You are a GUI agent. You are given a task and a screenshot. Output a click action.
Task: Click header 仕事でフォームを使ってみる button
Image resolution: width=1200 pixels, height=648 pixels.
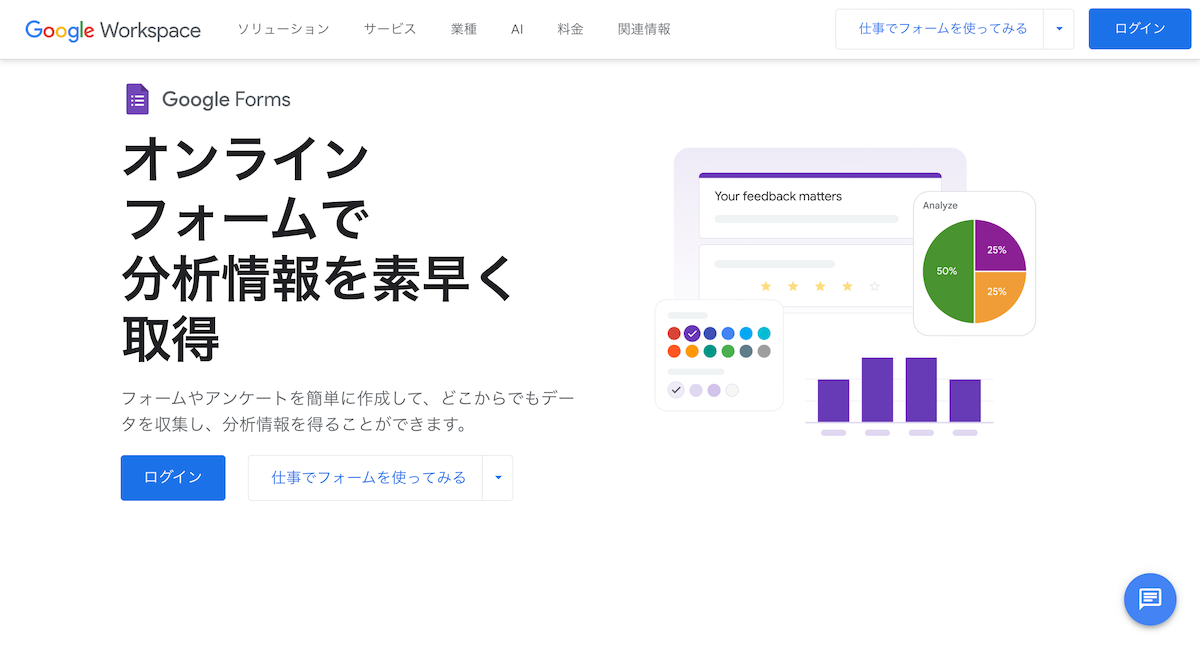click(x=942, y=29)
